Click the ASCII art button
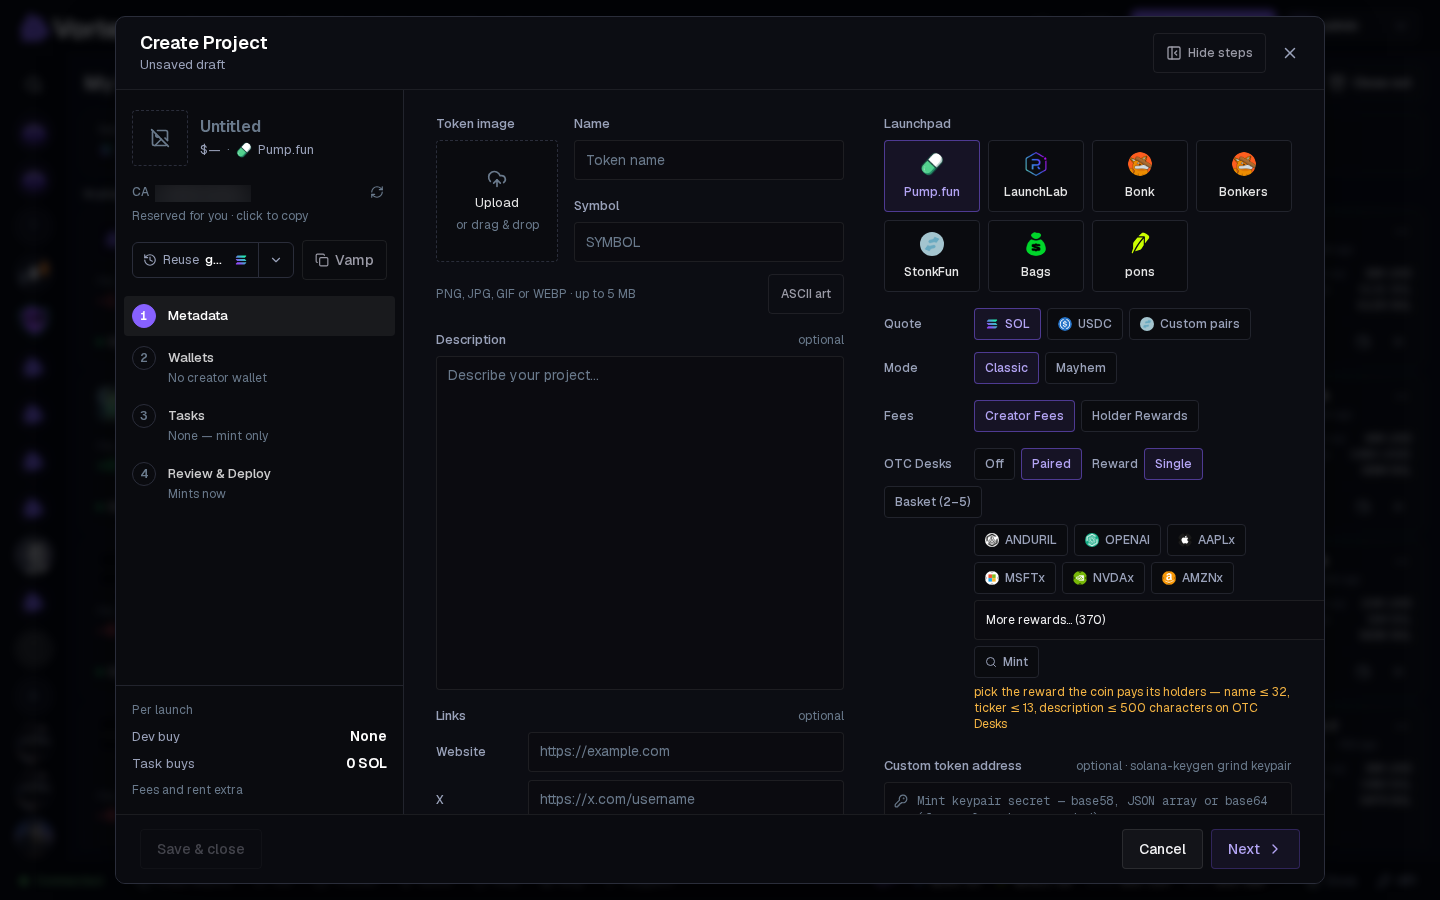 pyautogui.click(x=806, y=294)
